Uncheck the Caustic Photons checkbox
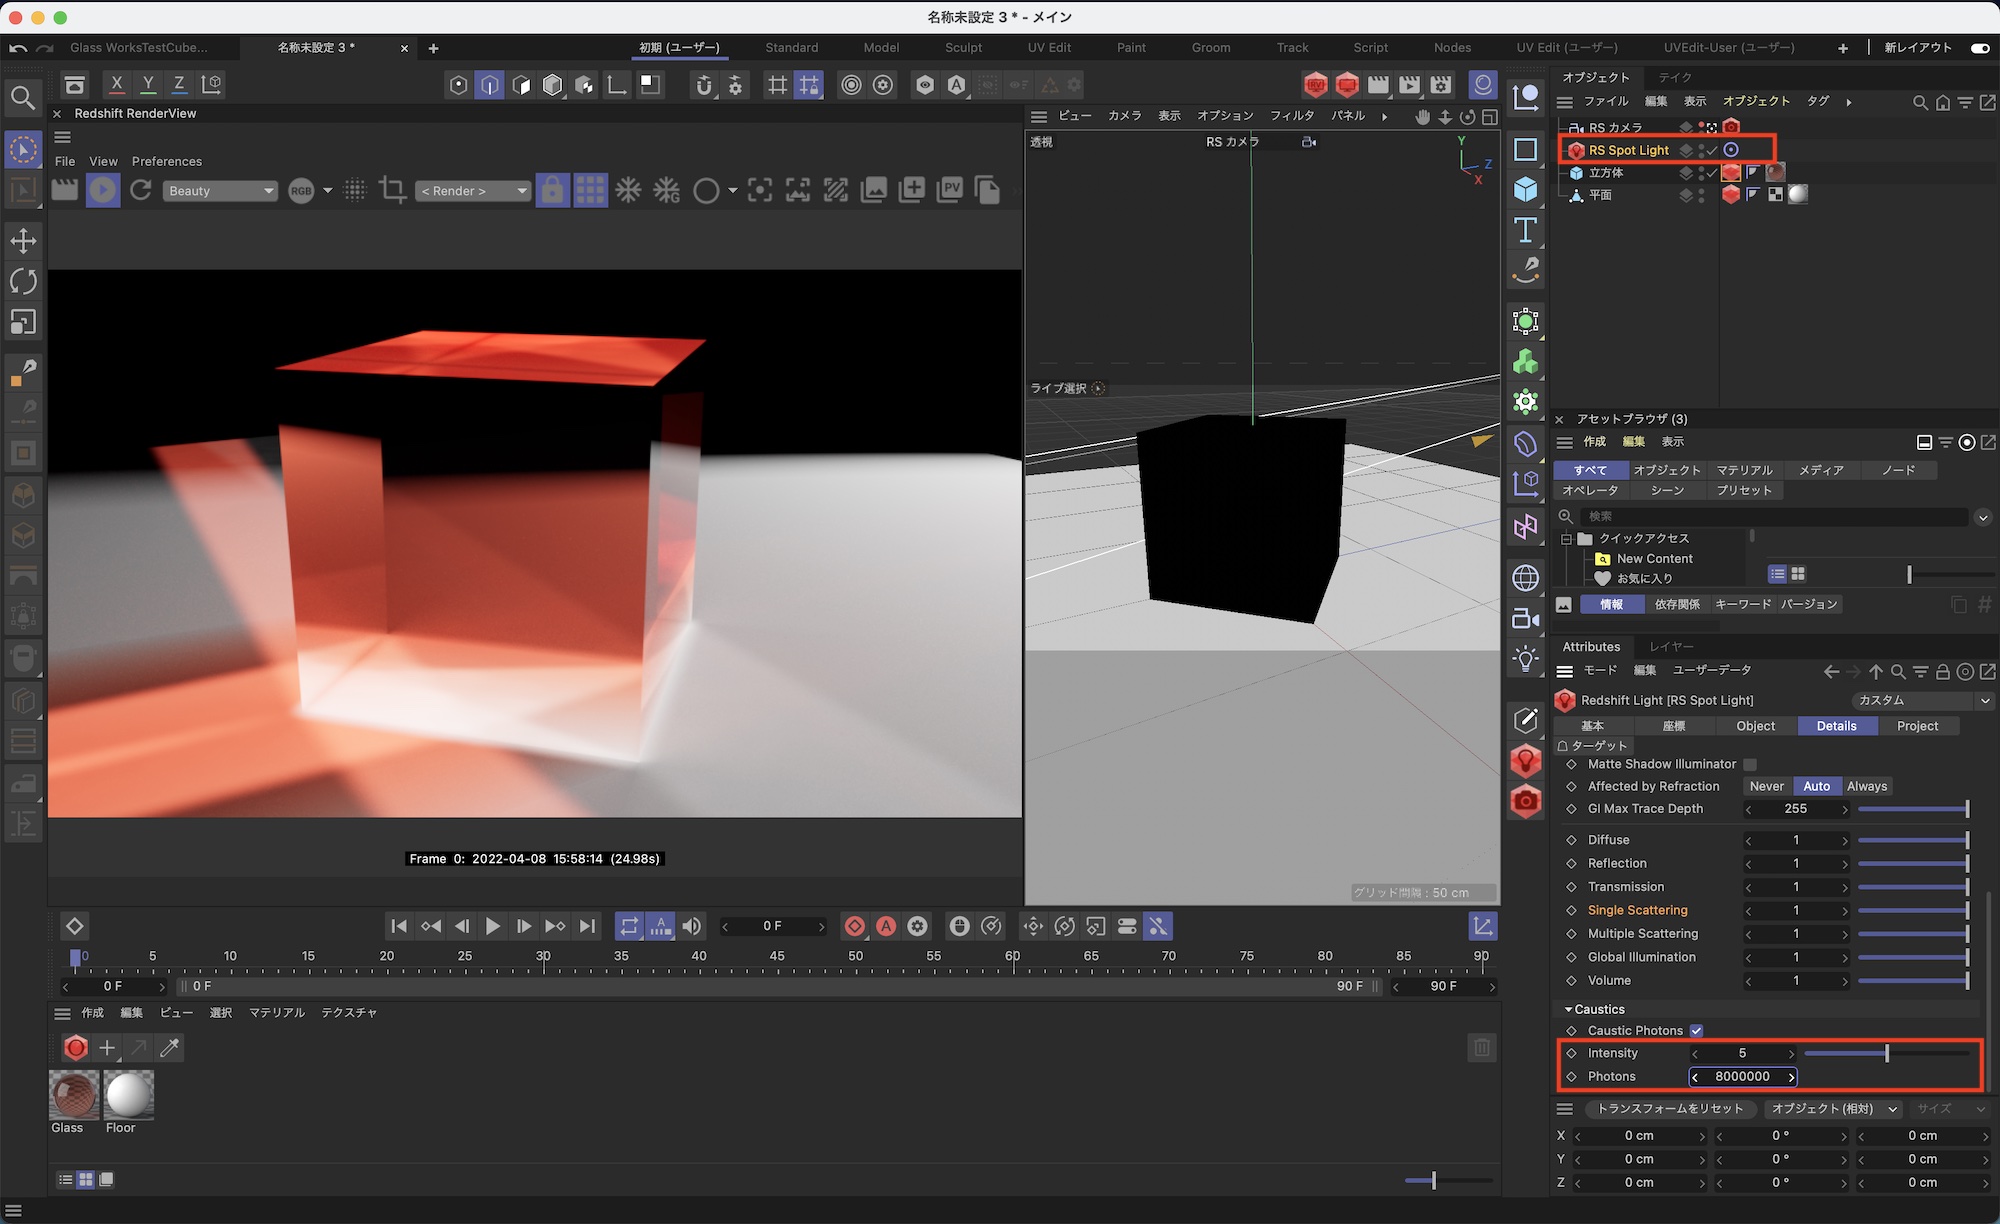 tap(1696, 1030)
